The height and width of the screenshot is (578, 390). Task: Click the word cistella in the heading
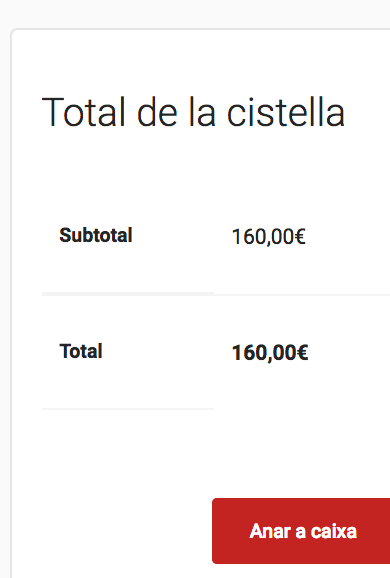pyautogui.click(x=286, y=112)
